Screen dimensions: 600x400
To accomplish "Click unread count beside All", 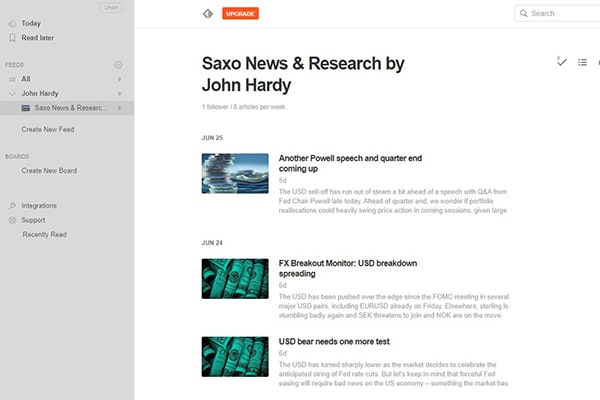I will click(119, 79).
